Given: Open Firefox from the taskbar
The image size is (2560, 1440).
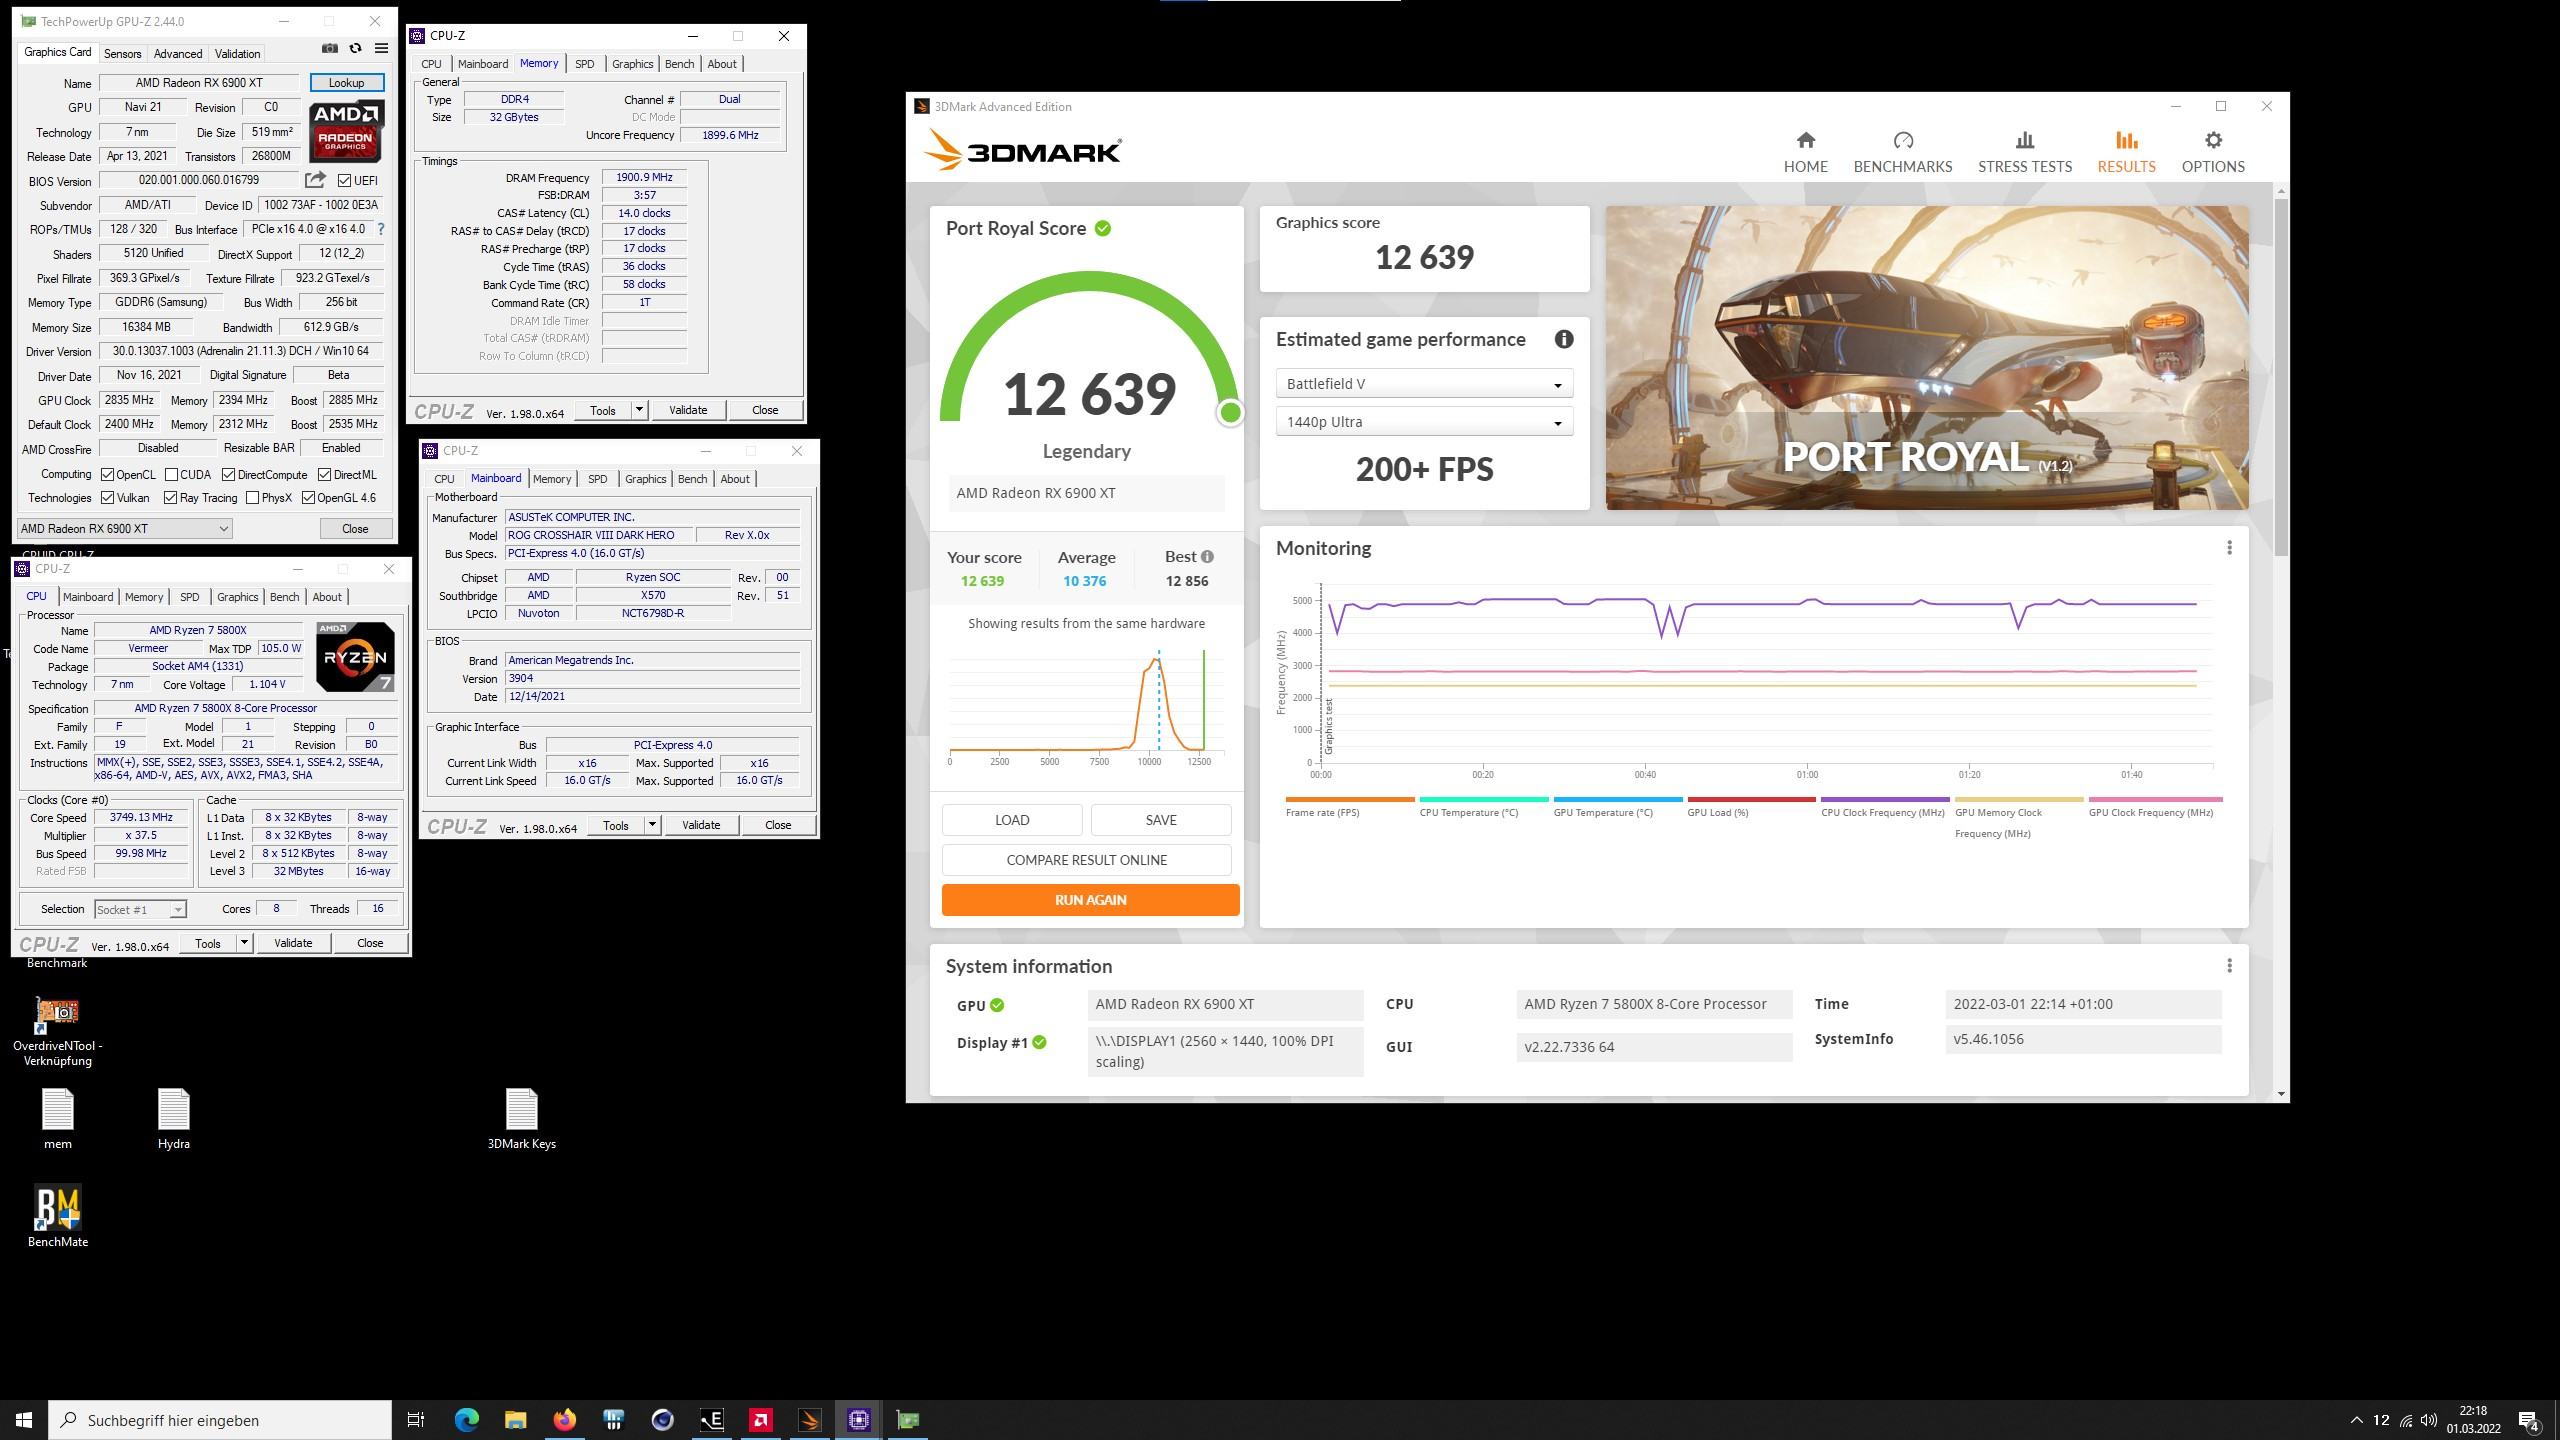Looking at the screenshot, I should pos(565,1420).
